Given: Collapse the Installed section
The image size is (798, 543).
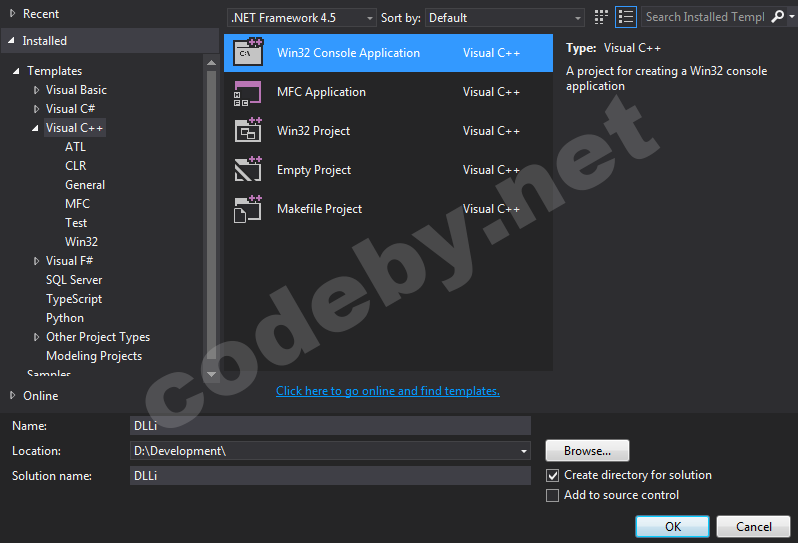Looking at the screenshot, I should tap(11, 40).
